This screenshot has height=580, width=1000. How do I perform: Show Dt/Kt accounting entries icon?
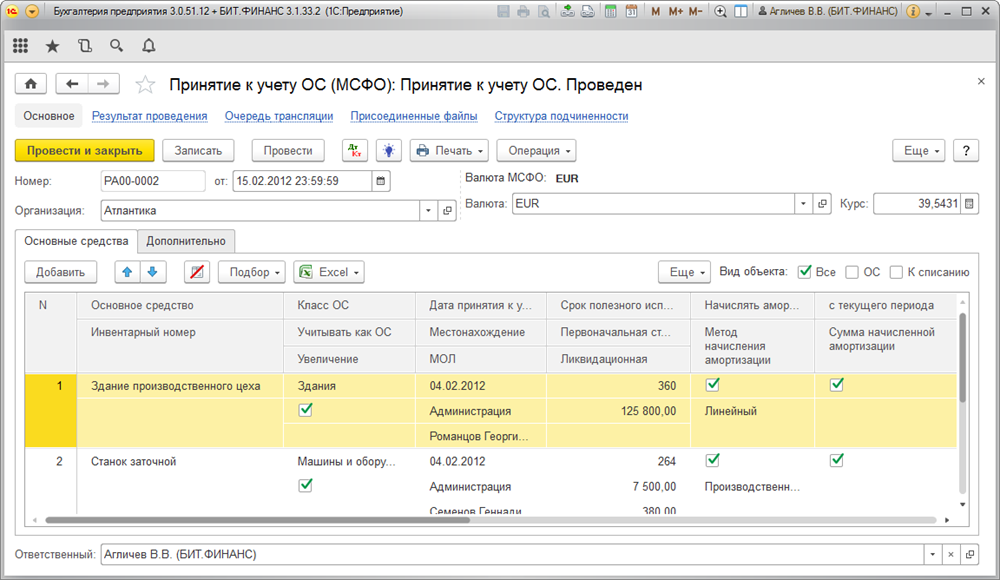(x=355, y=151)
